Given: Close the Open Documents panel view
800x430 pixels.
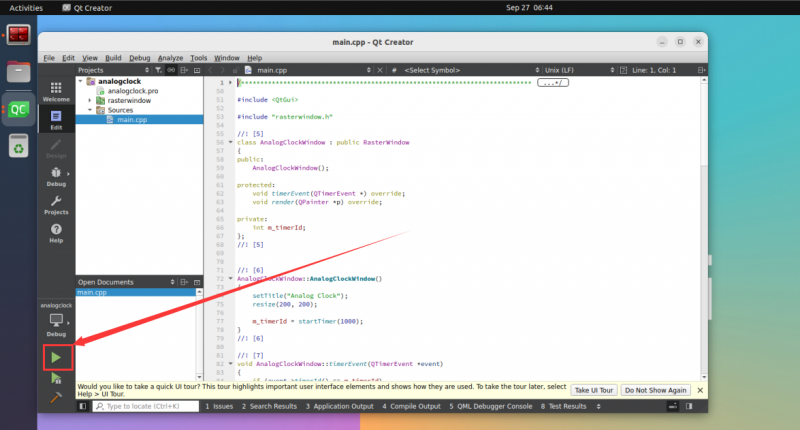Looking at the screenshot, I should 197,282.
